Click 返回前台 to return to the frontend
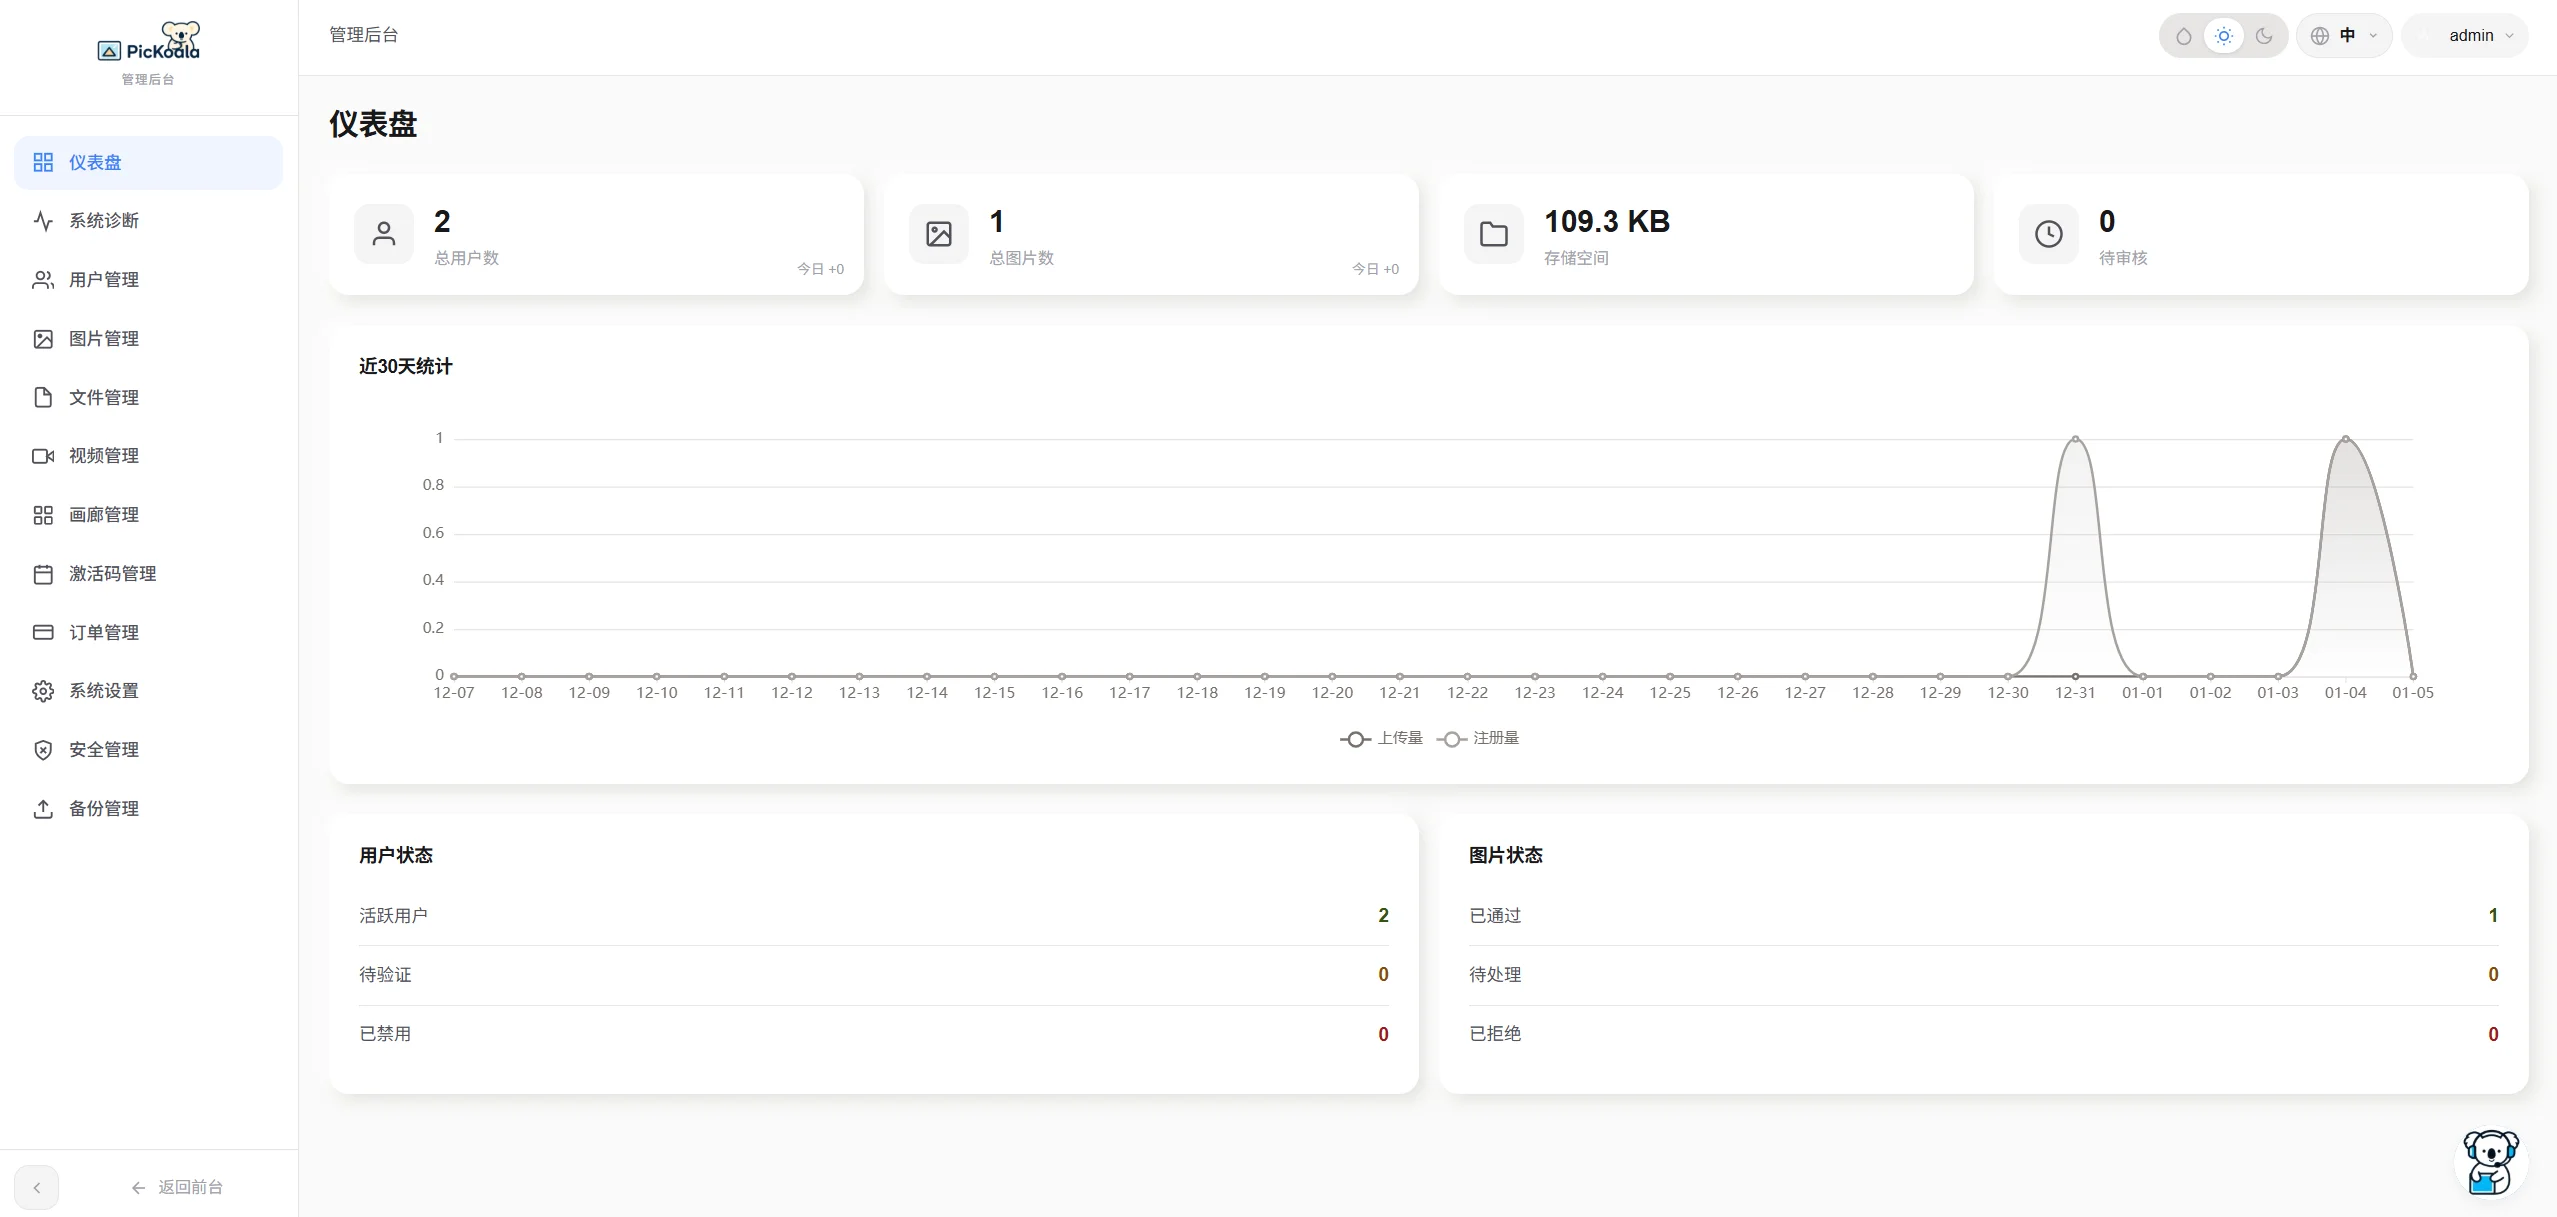The width and height of the screenshot is (2557, 1217). coord(190,1187)
